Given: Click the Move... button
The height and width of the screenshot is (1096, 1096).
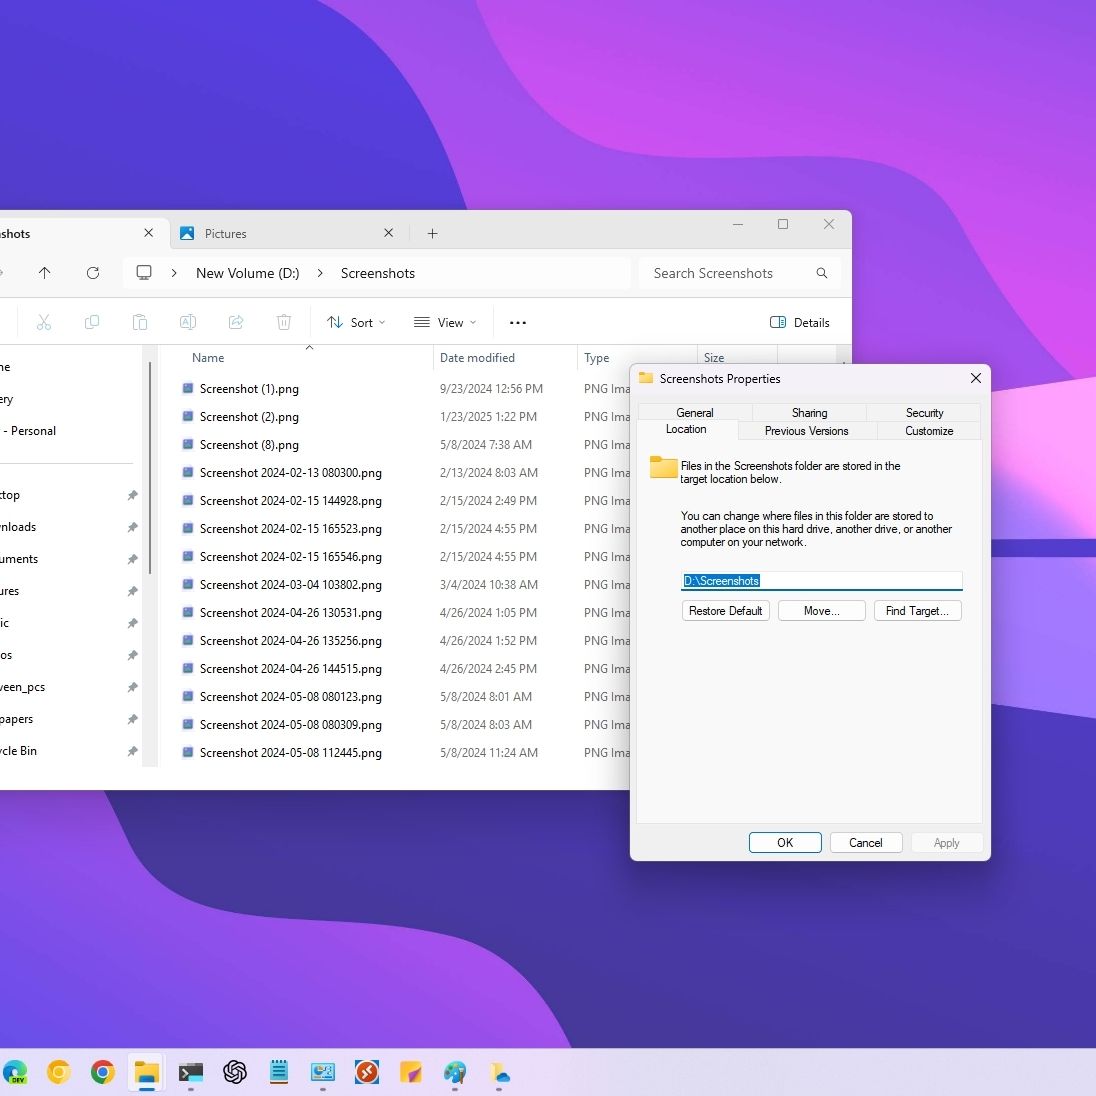Looking at the screenshot, I should click(821, 611).
